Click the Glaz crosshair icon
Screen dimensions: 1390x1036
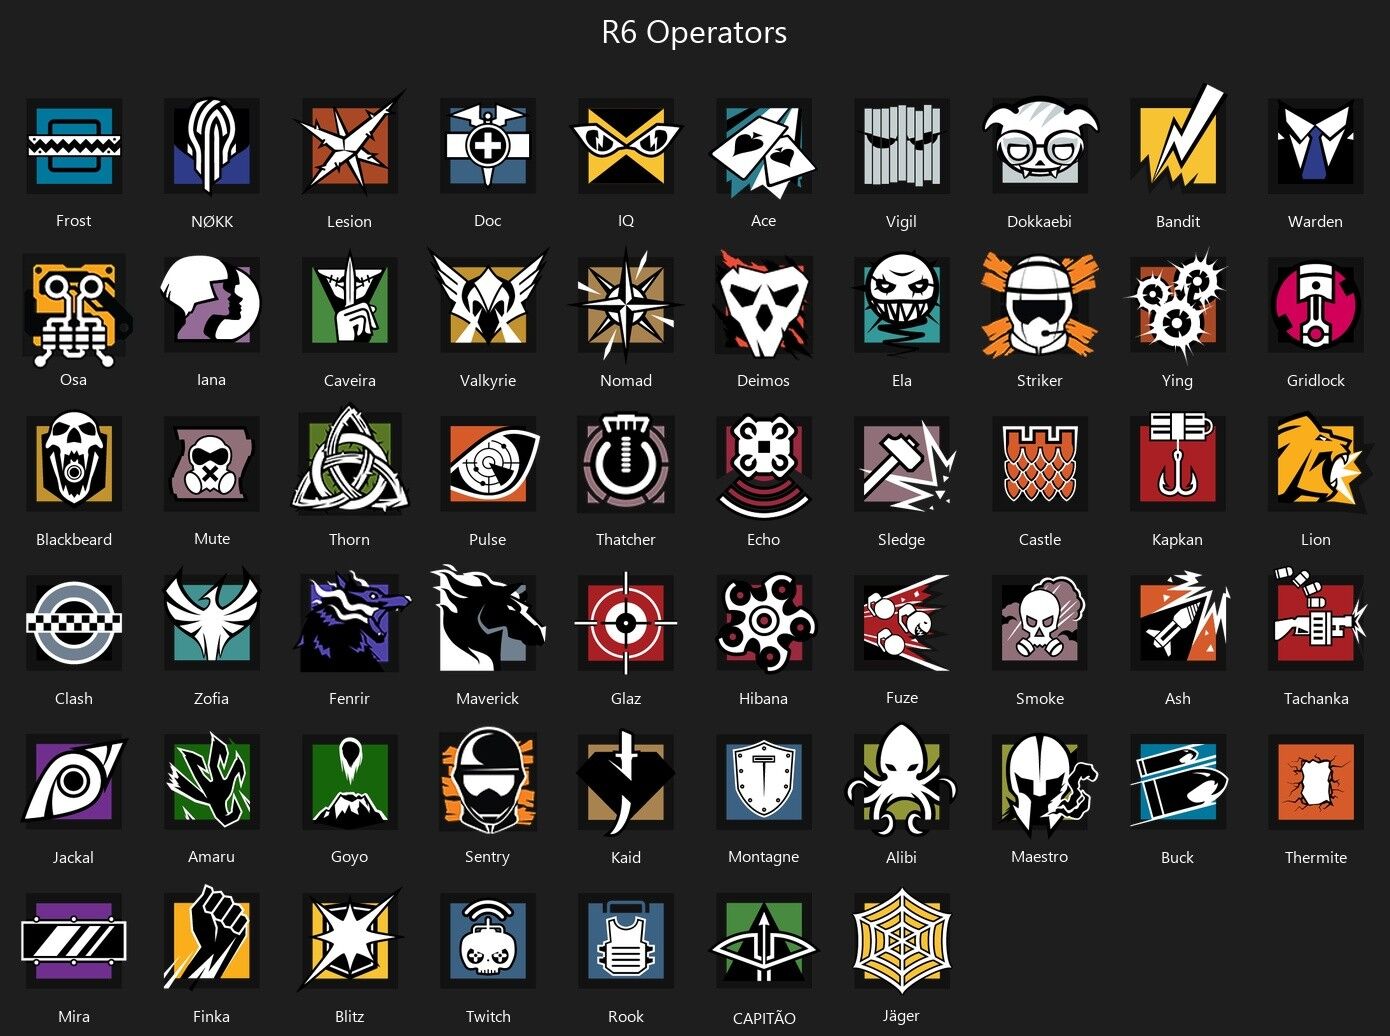coord(626,622)
